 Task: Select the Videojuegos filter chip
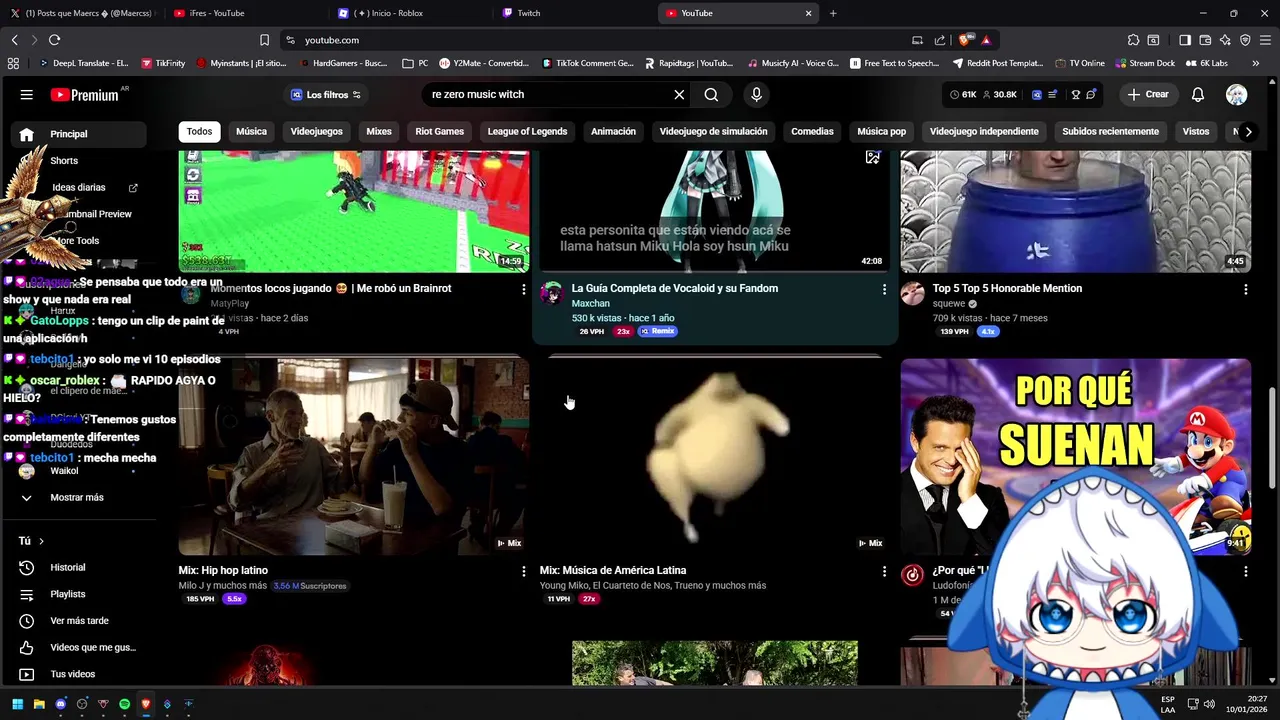pyautogui.click(x=316, y=131)
